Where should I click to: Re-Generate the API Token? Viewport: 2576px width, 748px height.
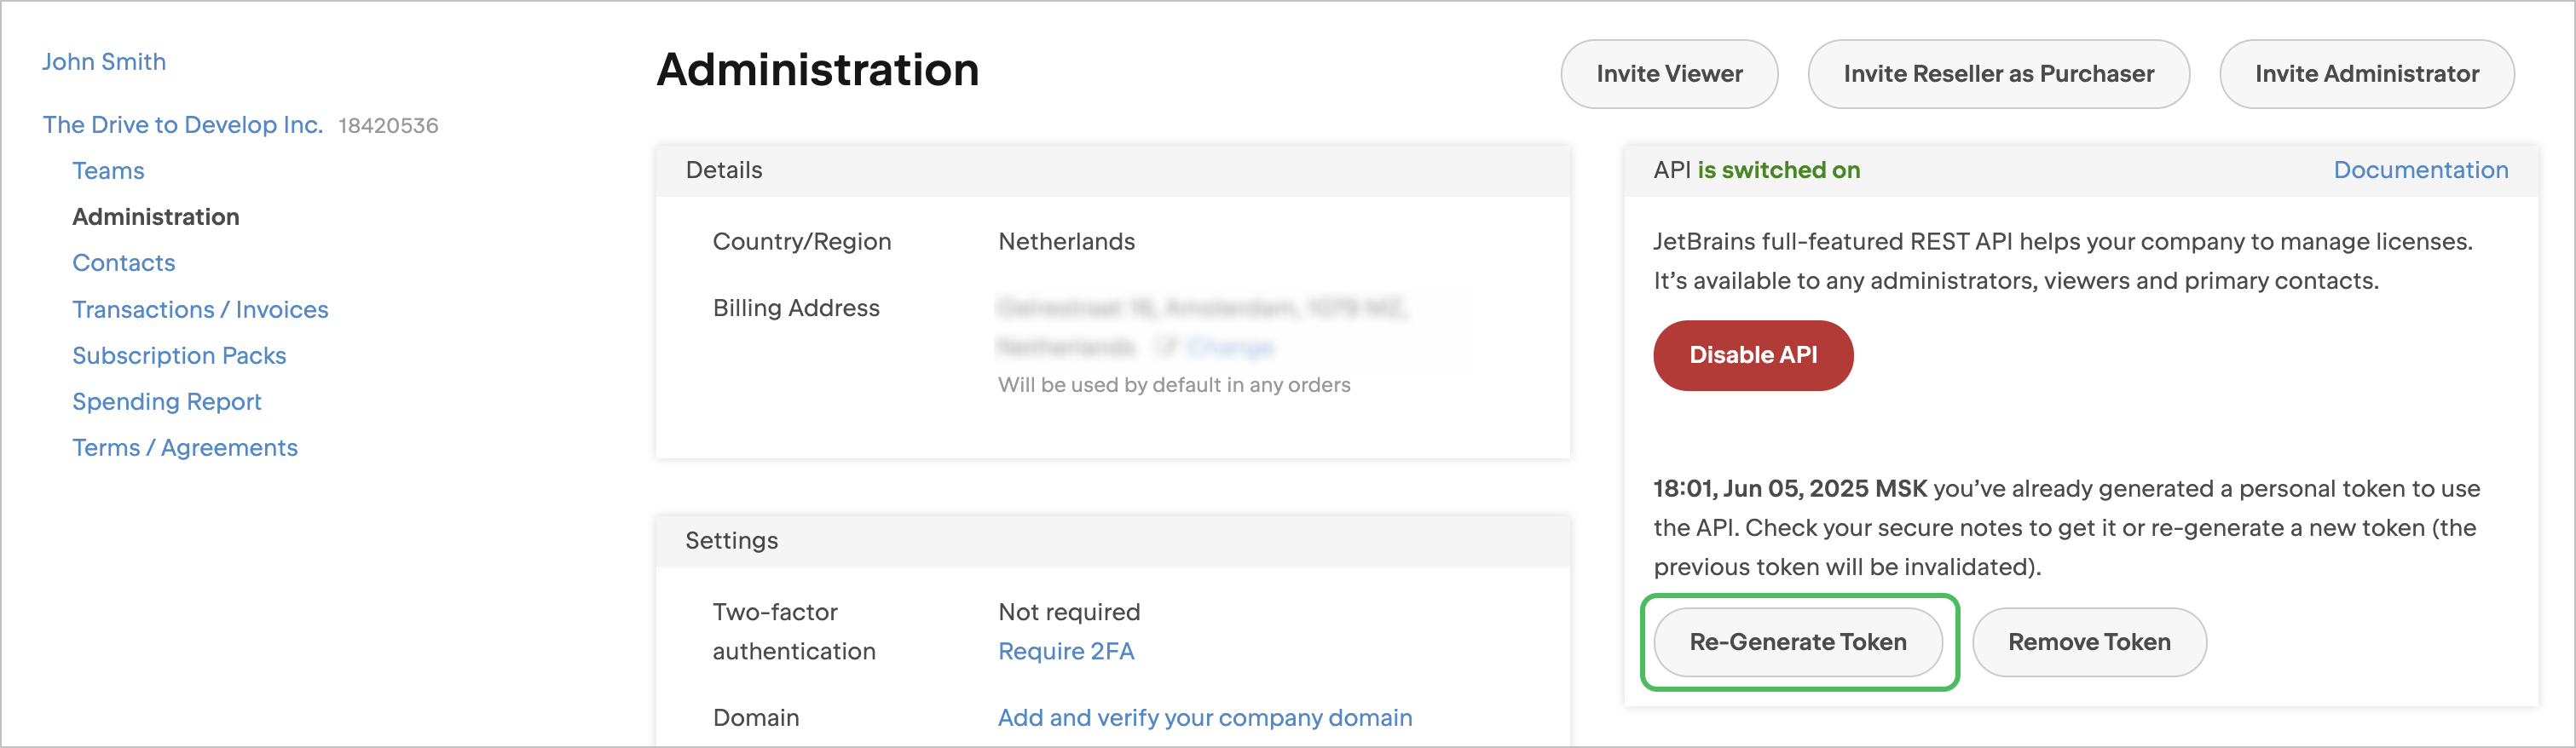tap(1797, 642)
